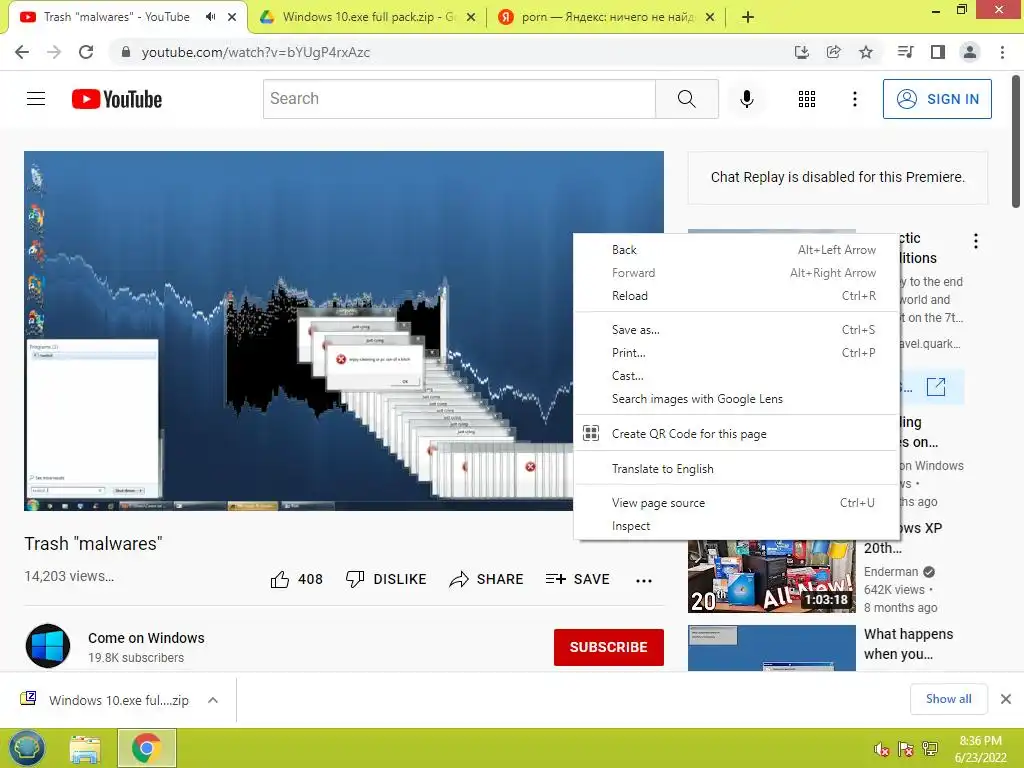The height and width of the screenshot is (768, 1024).
Task: Open the Windows Start orb
Action: coord(27,748)
